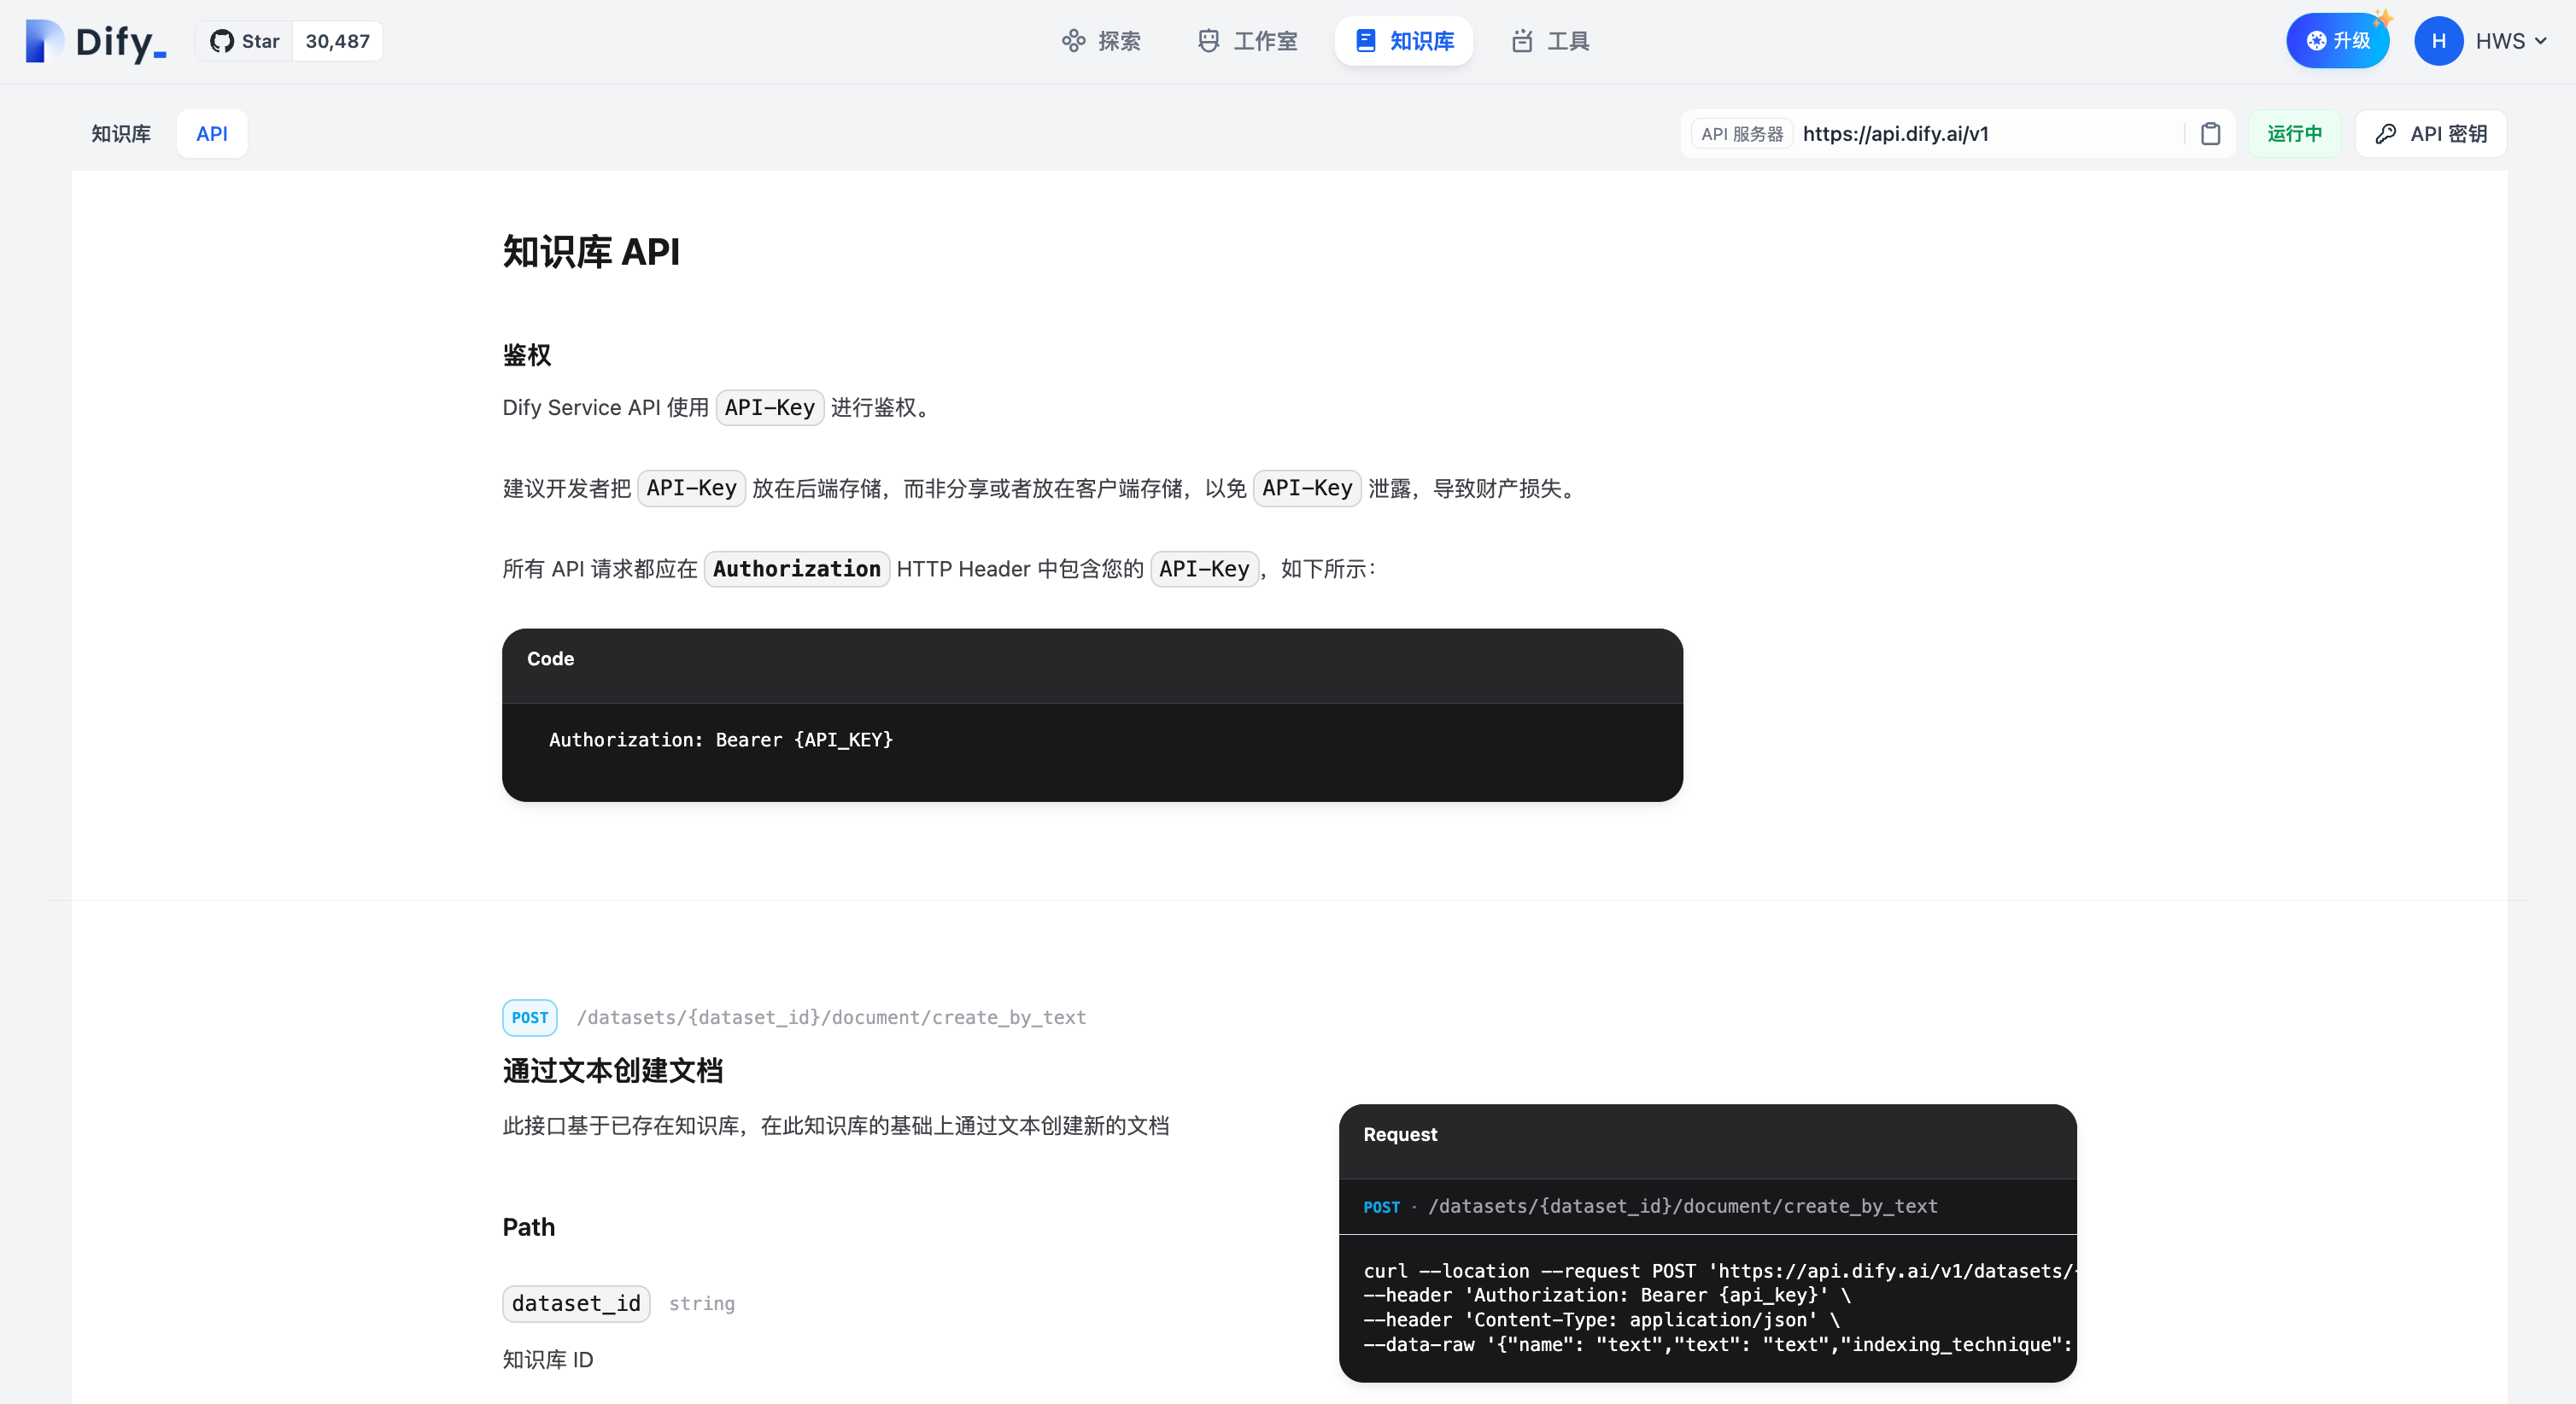
Task: Click the 升级 upgrade button
Action: (2337, 41)
